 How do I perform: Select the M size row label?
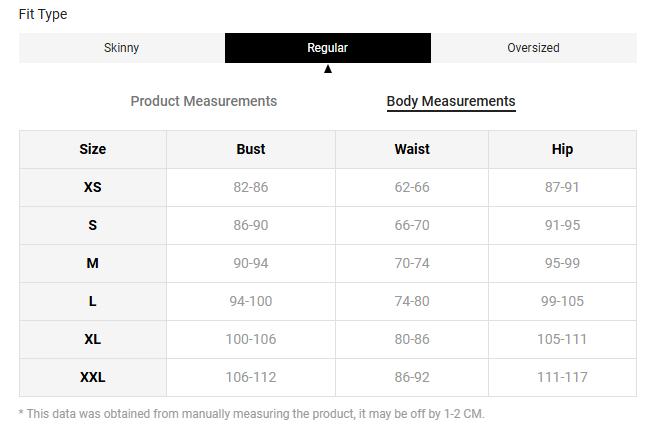(93, 263)
